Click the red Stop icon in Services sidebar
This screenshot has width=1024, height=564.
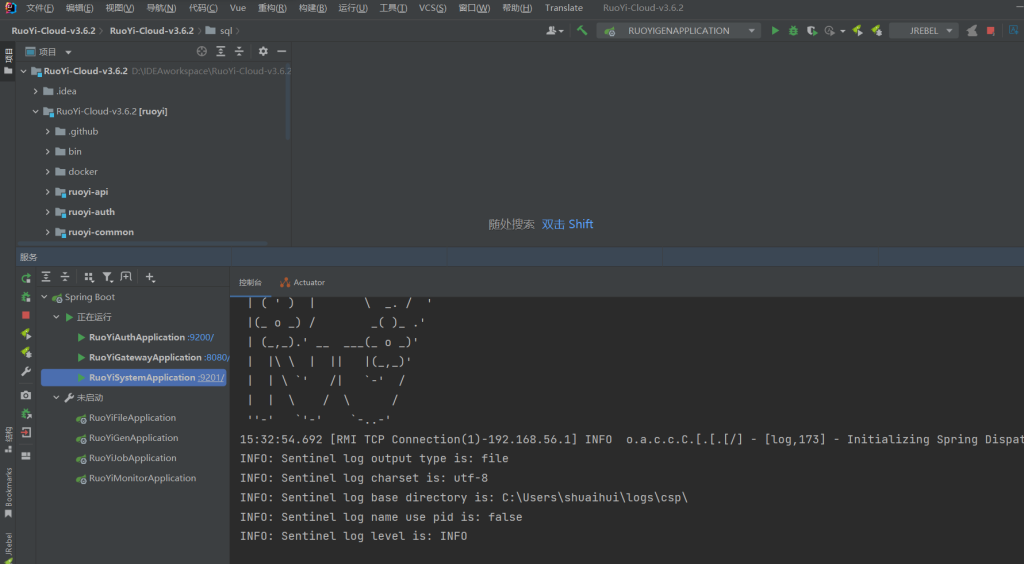(26, 315)
